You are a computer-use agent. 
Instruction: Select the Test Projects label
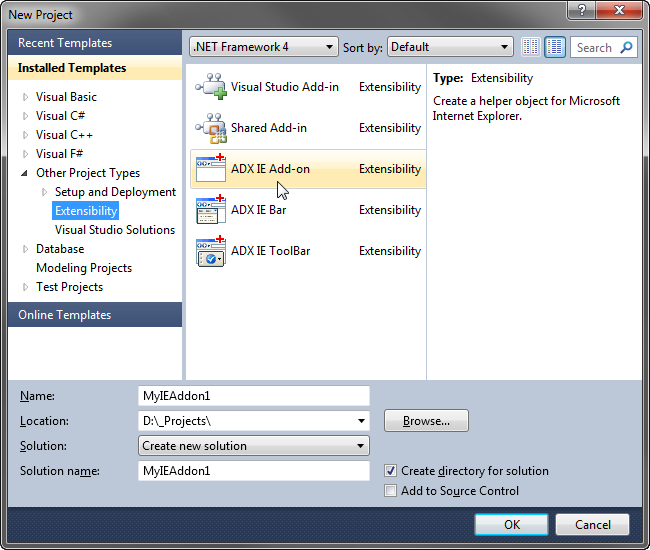coord(69,287)
